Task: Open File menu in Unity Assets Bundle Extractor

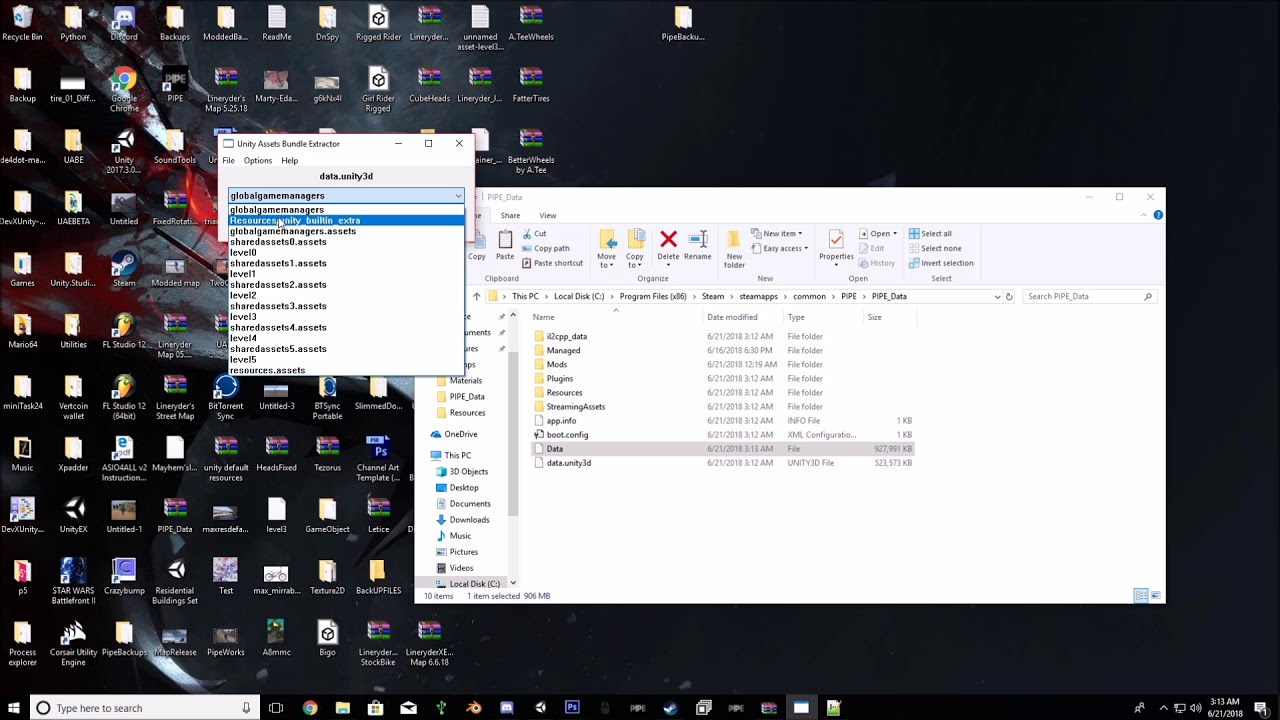Action: [x=228, y=160]
